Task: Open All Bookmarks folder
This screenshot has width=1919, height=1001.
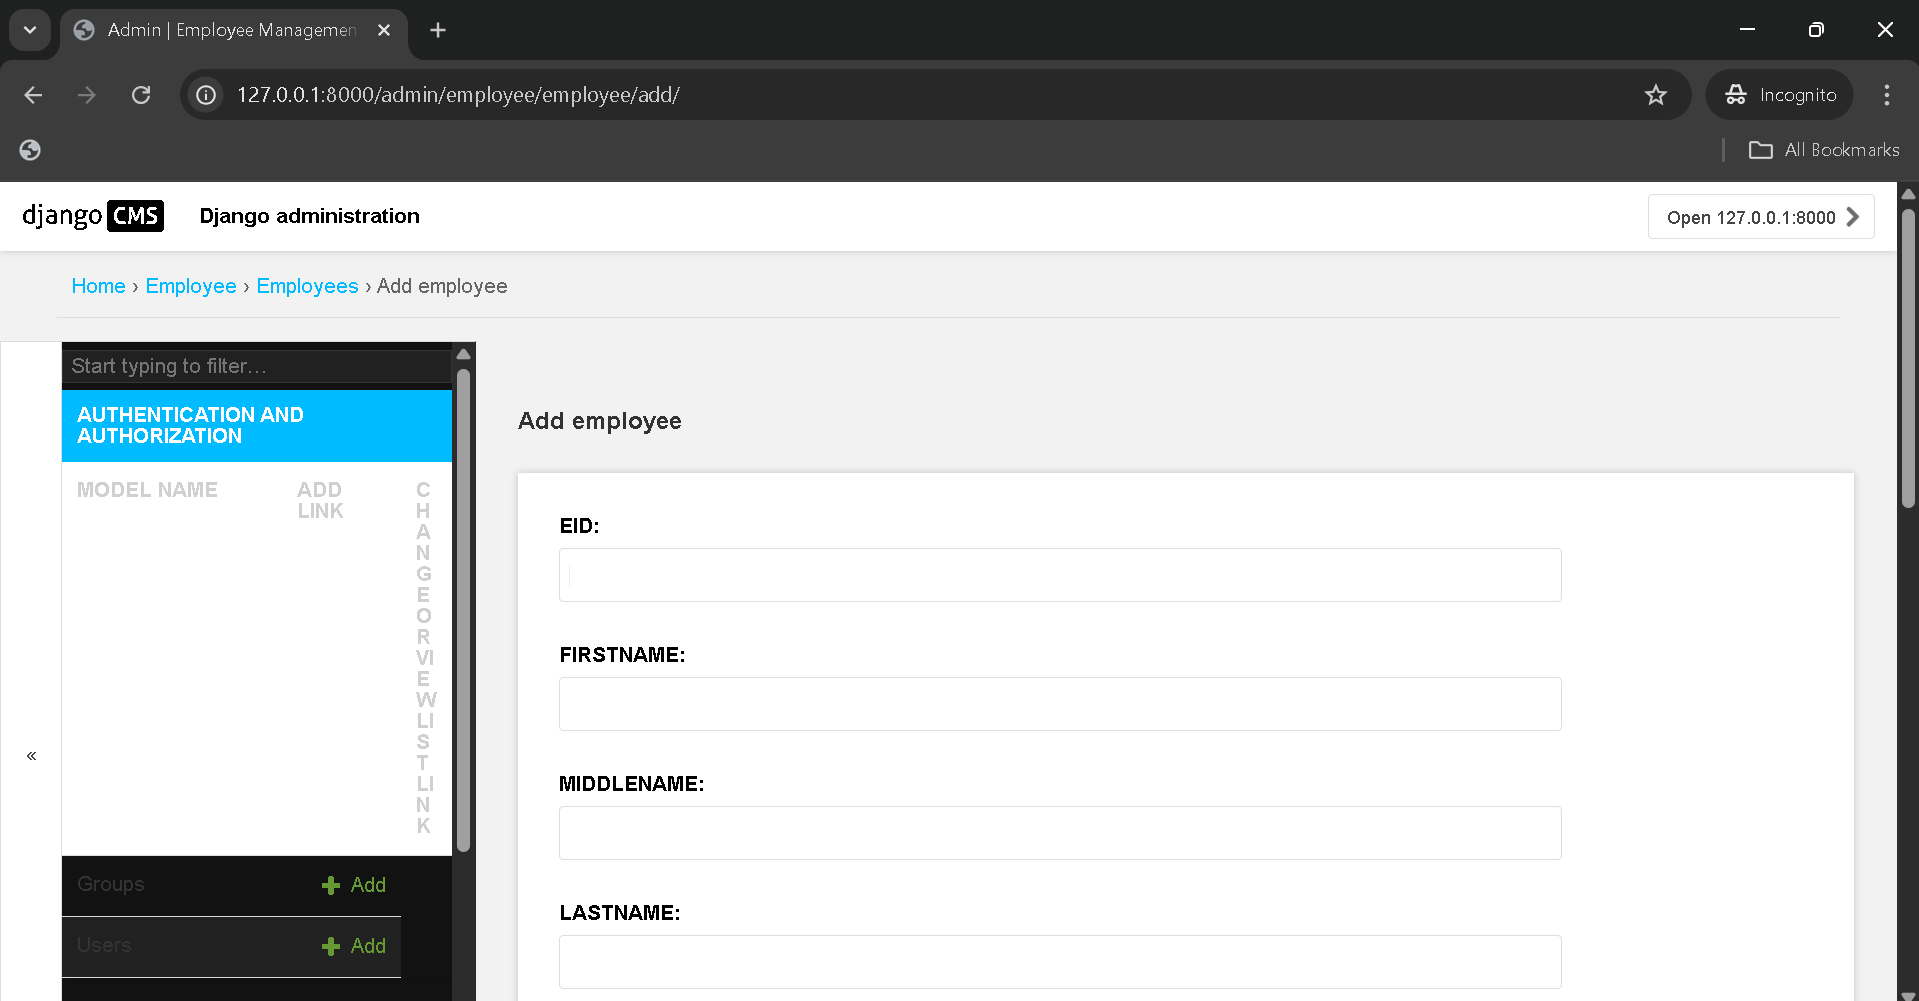Action: click(1824, 150)
